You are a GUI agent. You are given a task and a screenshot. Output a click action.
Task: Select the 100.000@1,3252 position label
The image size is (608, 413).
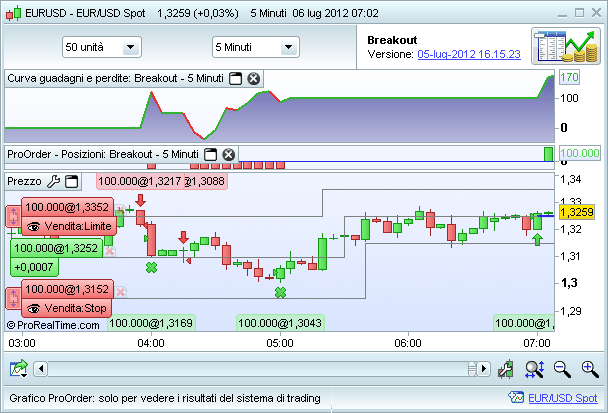(56, 248)
